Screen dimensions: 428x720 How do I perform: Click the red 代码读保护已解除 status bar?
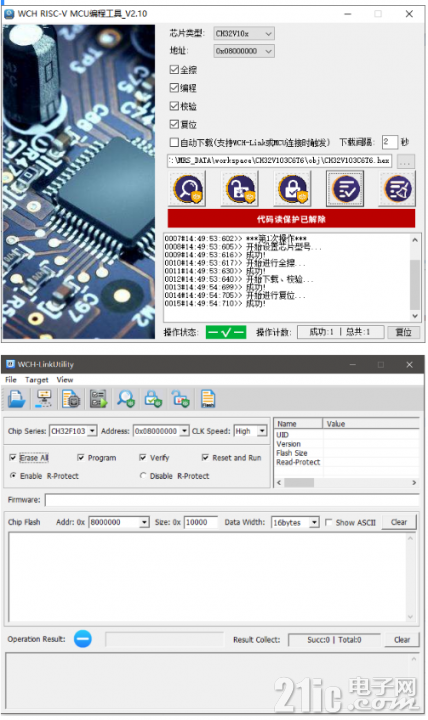point(291,219)
